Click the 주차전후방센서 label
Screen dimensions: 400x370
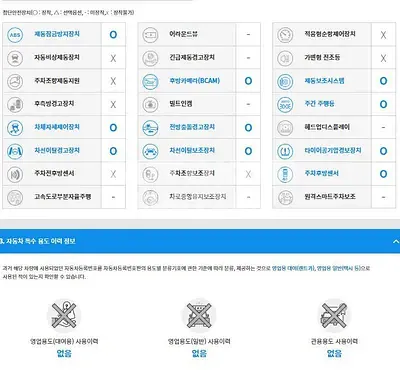(x=54, y=173)
